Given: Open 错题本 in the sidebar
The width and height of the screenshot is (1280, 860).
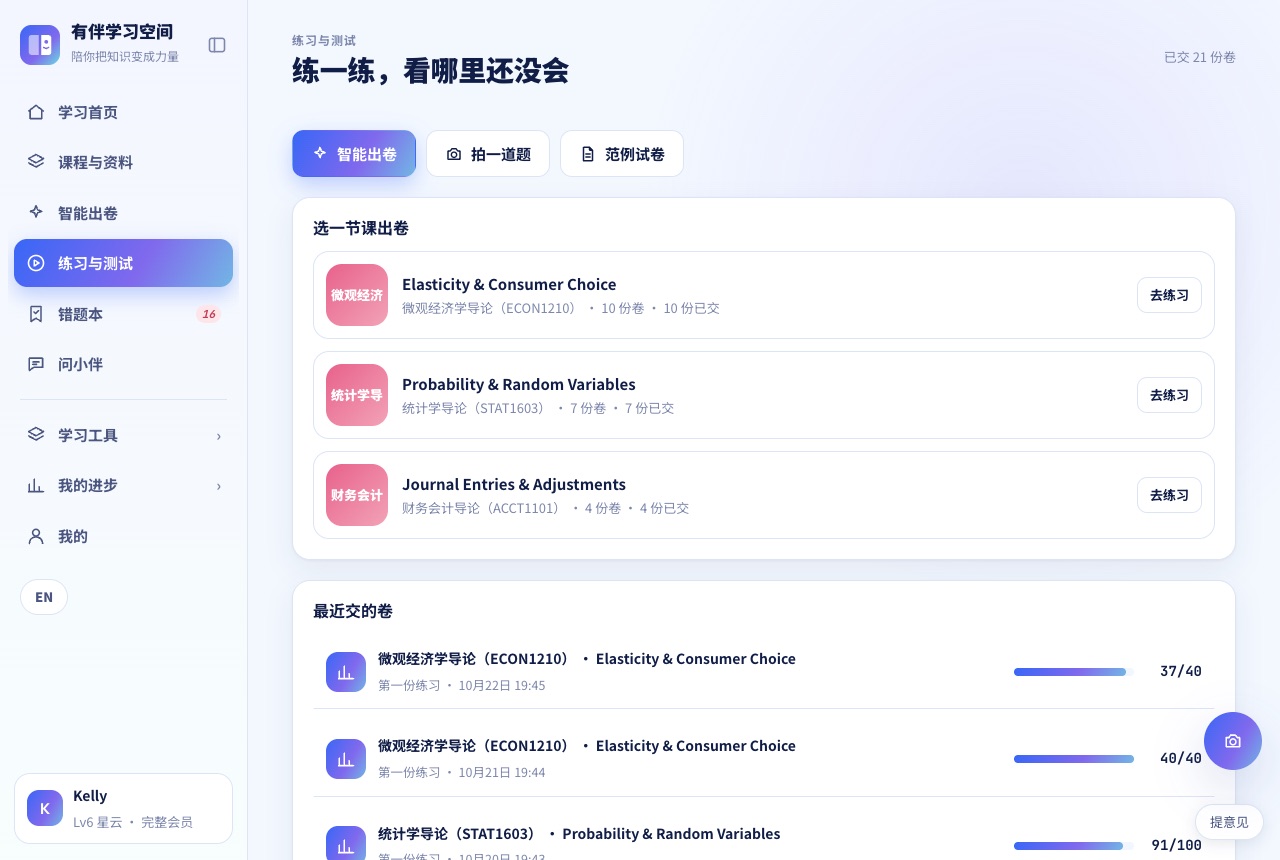Looking at the screenshot, I should (123, 314).
